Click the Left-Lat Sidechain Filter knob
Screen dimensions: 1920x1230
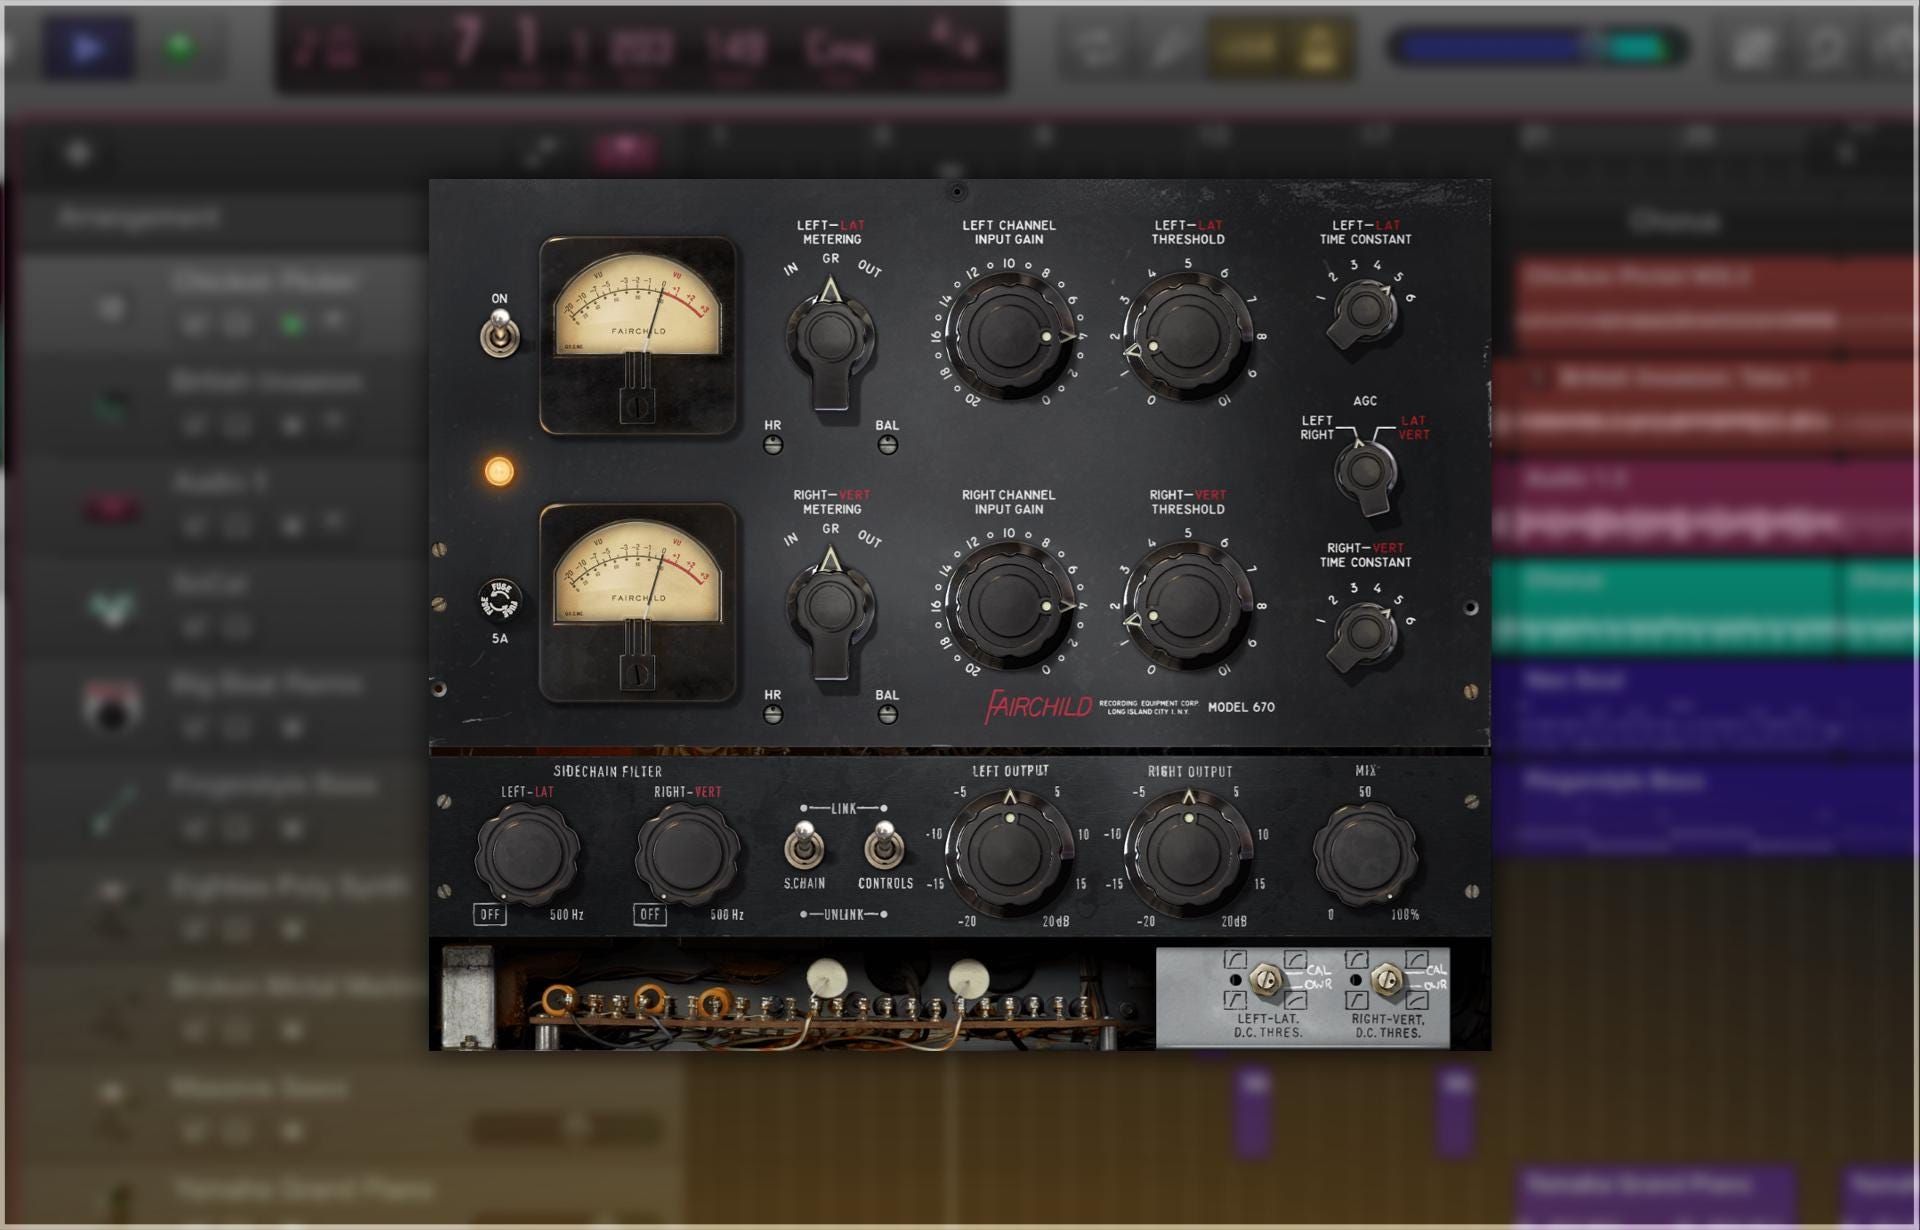point(526,852)
